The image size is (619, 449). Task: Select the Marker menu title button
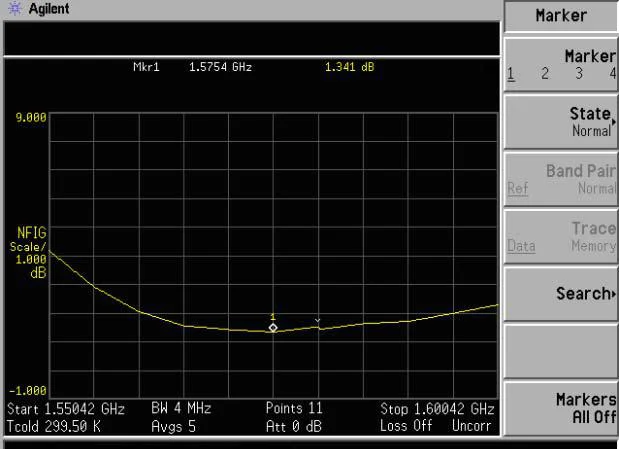[561, 16]
